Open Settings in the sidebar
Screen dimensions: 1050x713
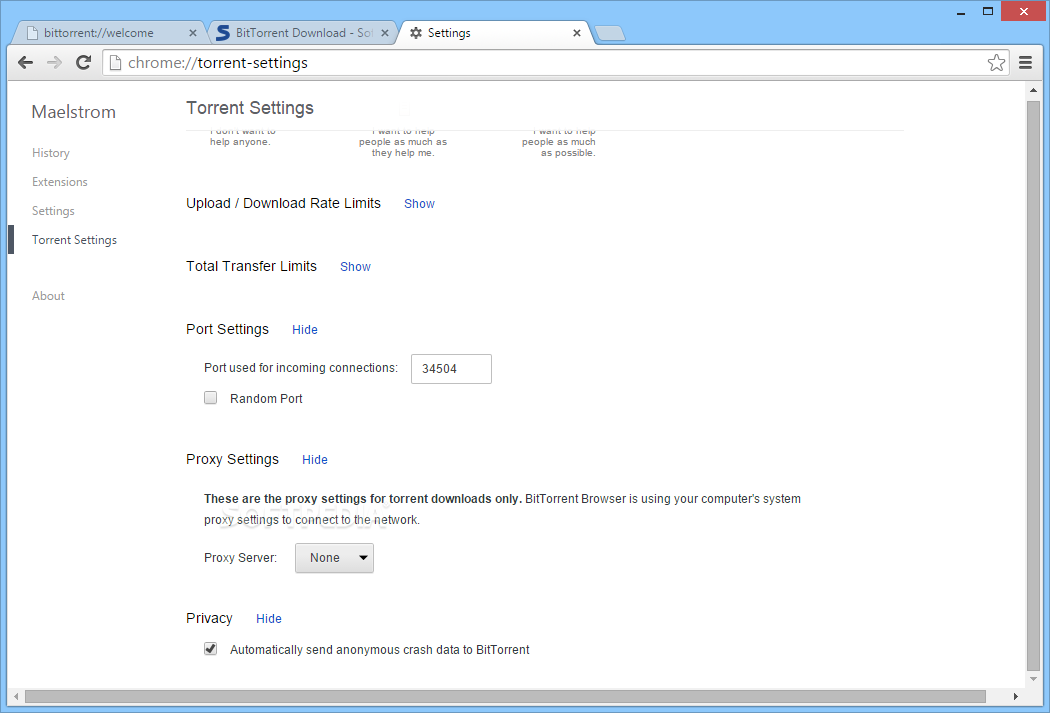coord(54,211)
